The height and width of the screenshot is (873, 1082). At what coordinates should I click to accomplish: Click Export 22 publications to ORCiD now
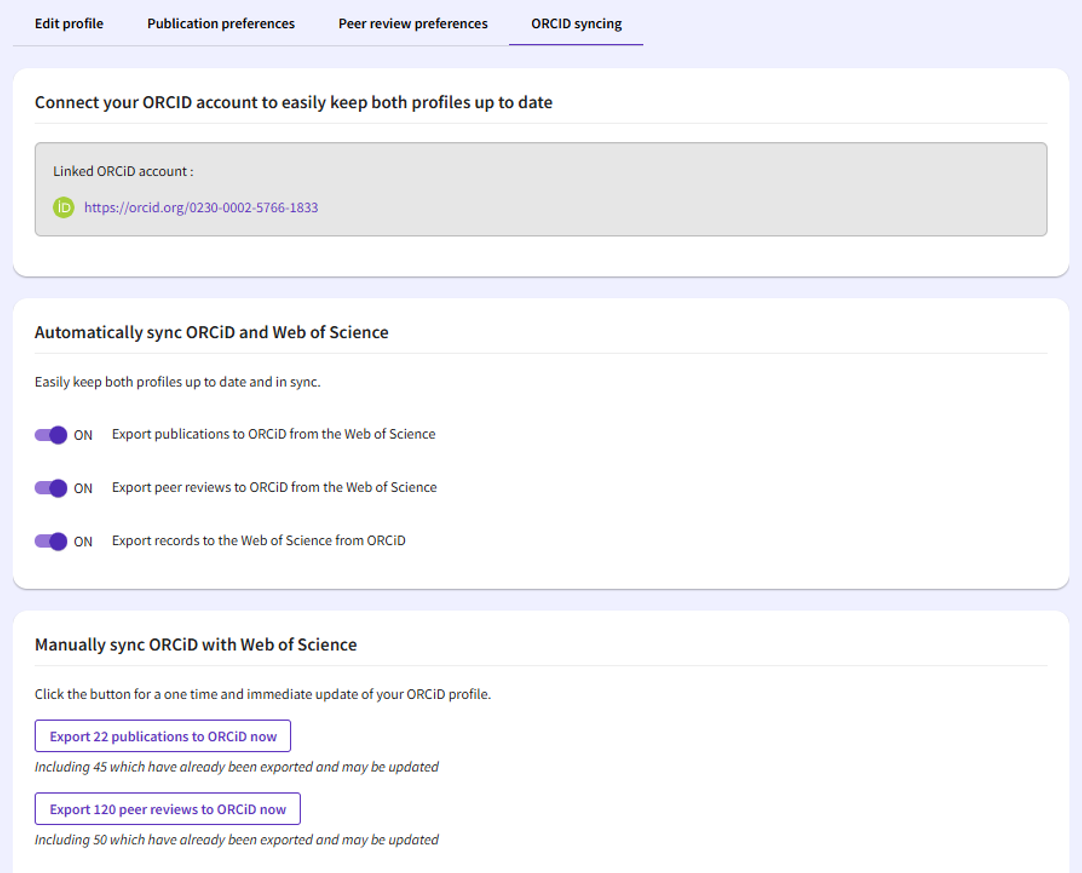162,735
